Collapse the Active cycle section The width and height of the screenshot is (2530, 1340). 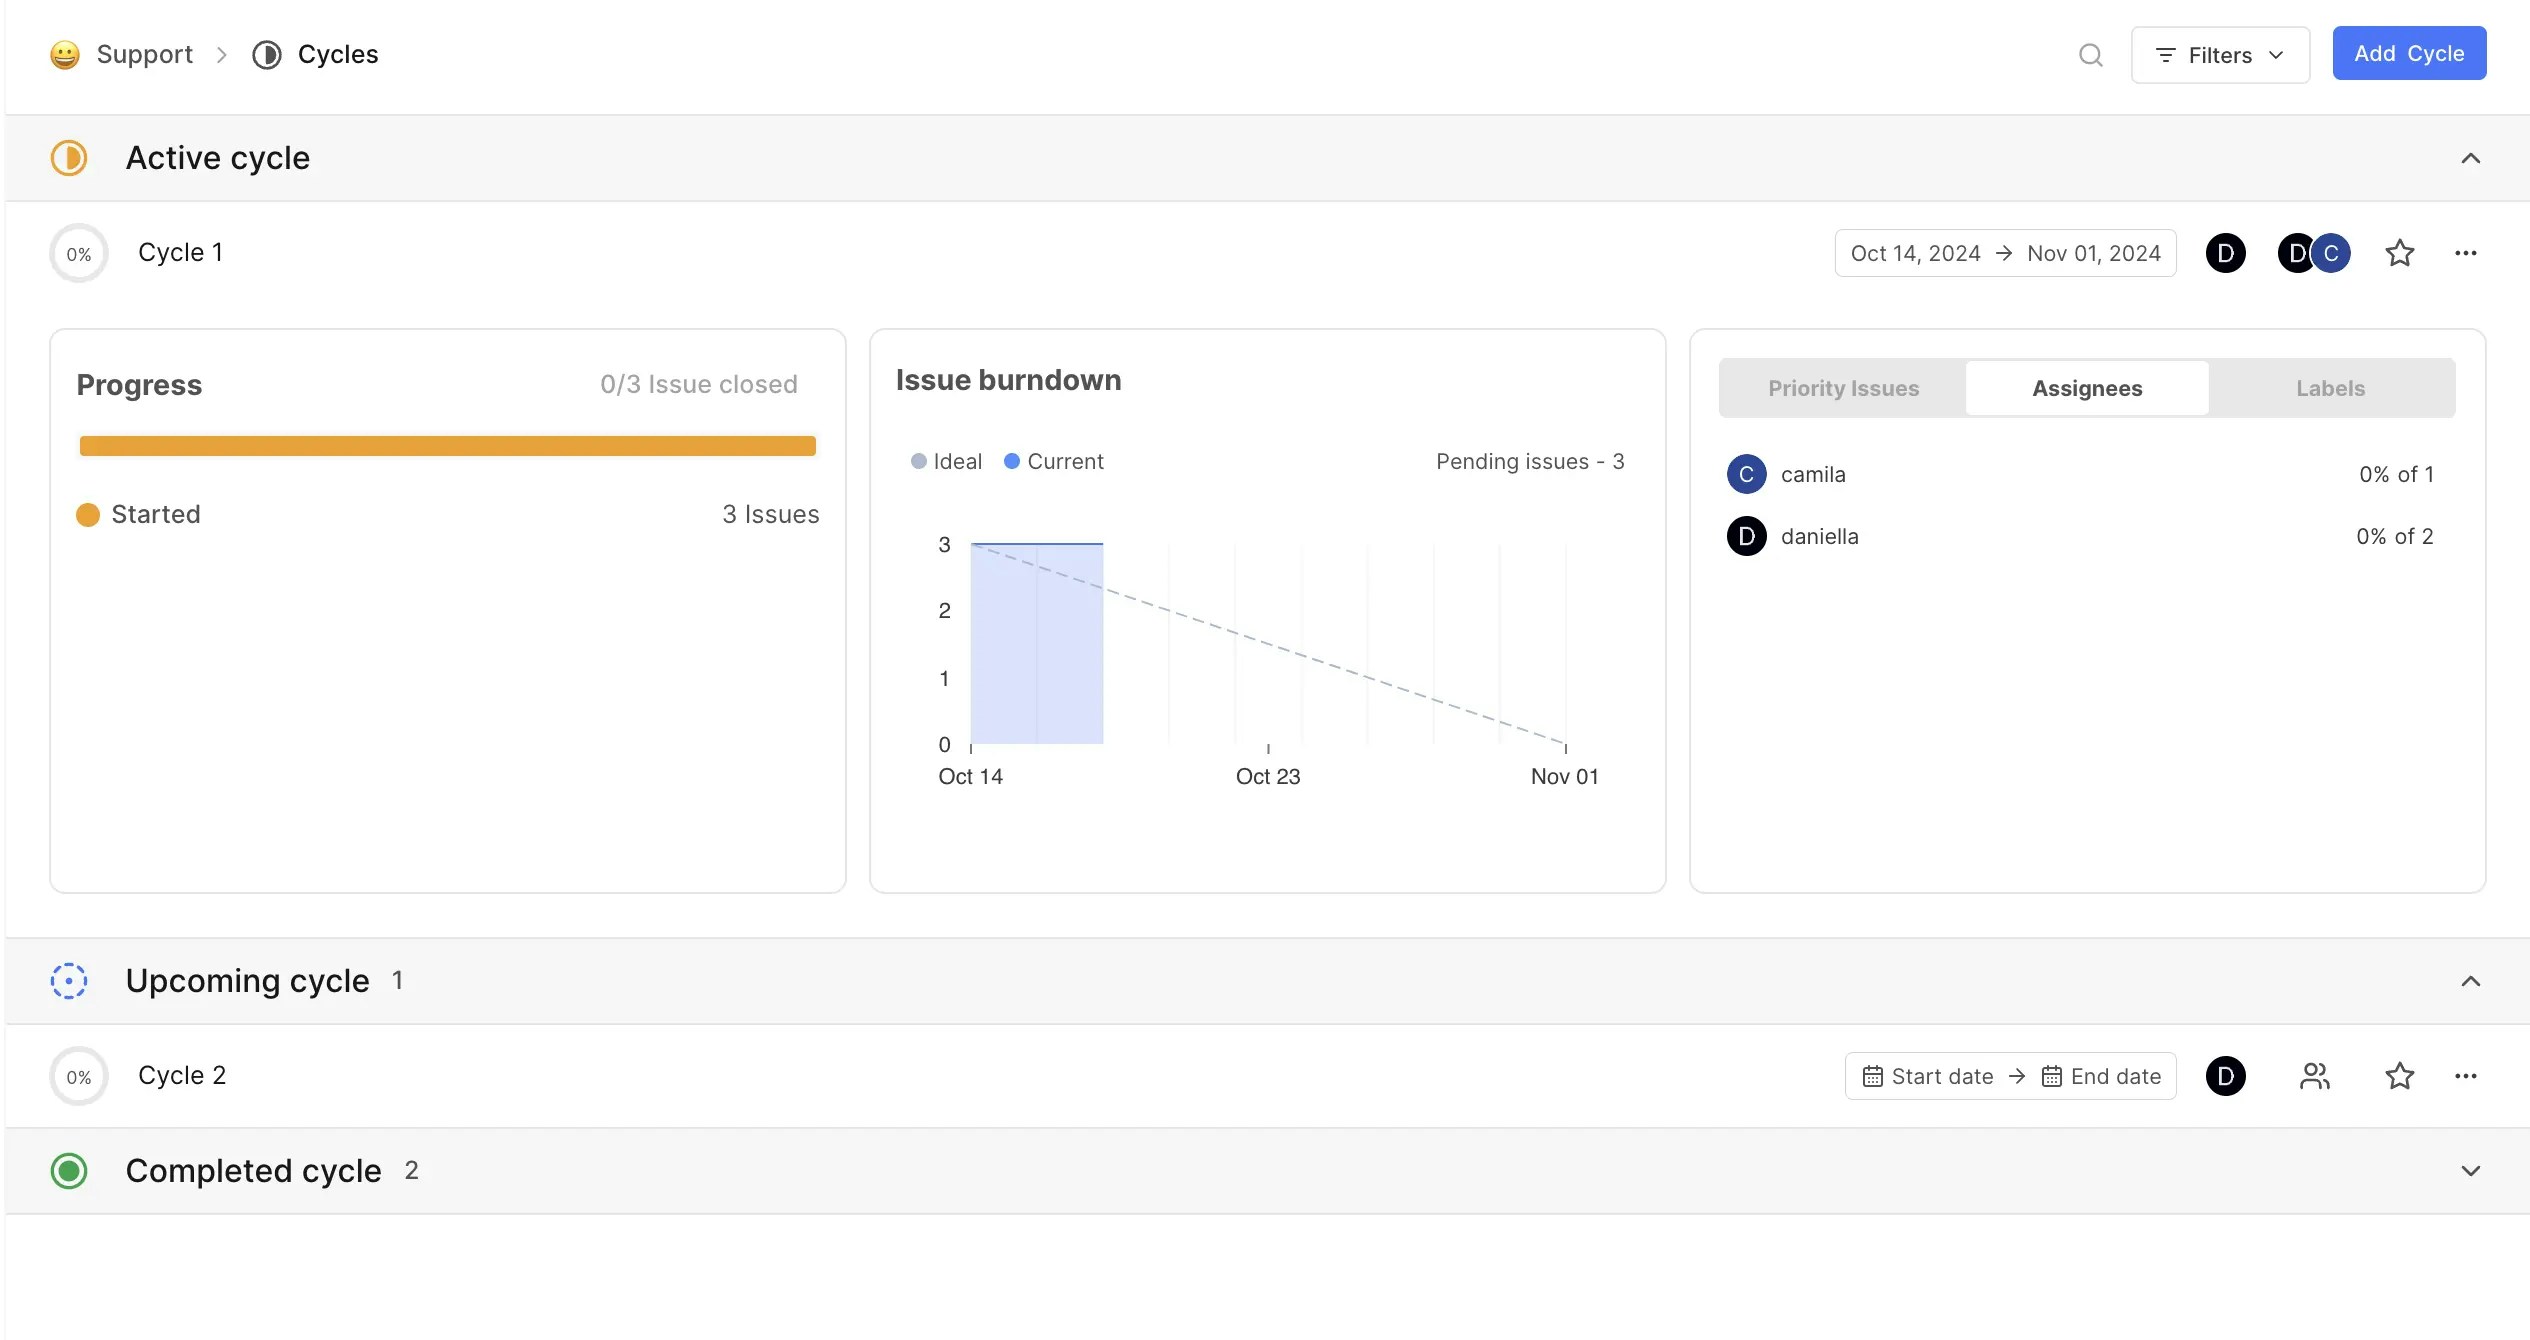[2470, 158]
